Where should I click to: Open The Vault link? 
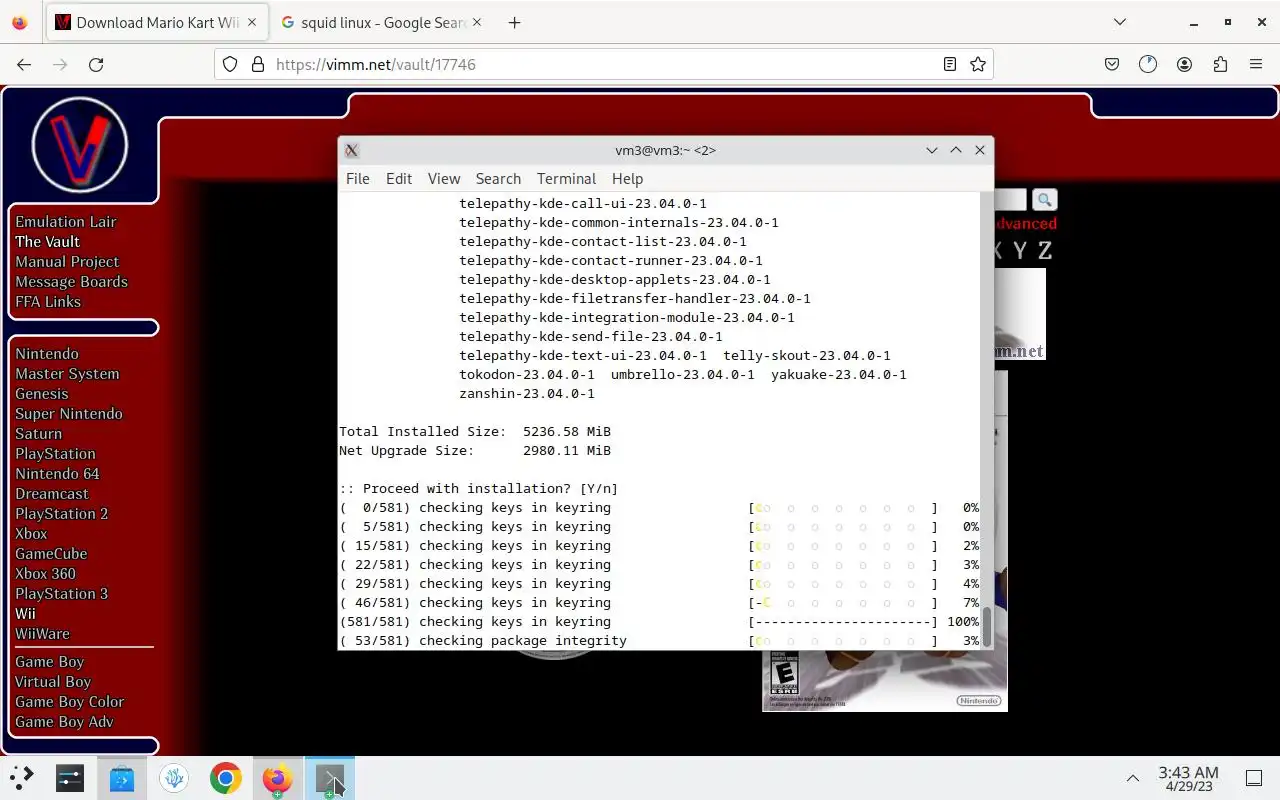tap(47, 242)
